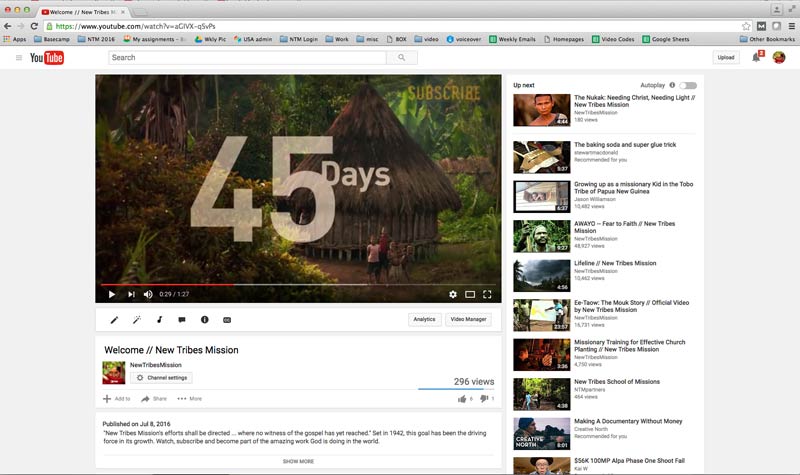Open the Basecamp bookmark folder
The image size is (800, 475).
click(x=52, y=39)
